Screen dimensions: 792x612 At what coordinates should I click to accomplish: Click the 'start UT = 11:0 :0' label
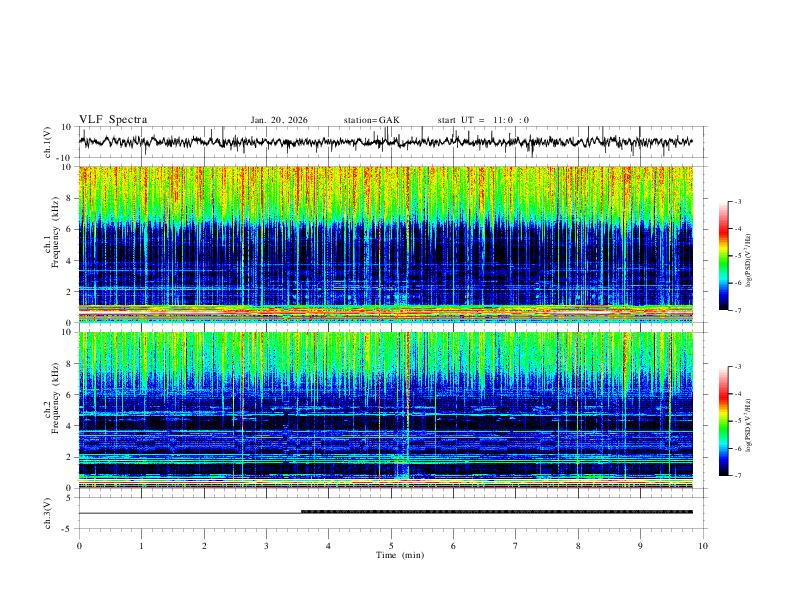(x=483, y=120)
